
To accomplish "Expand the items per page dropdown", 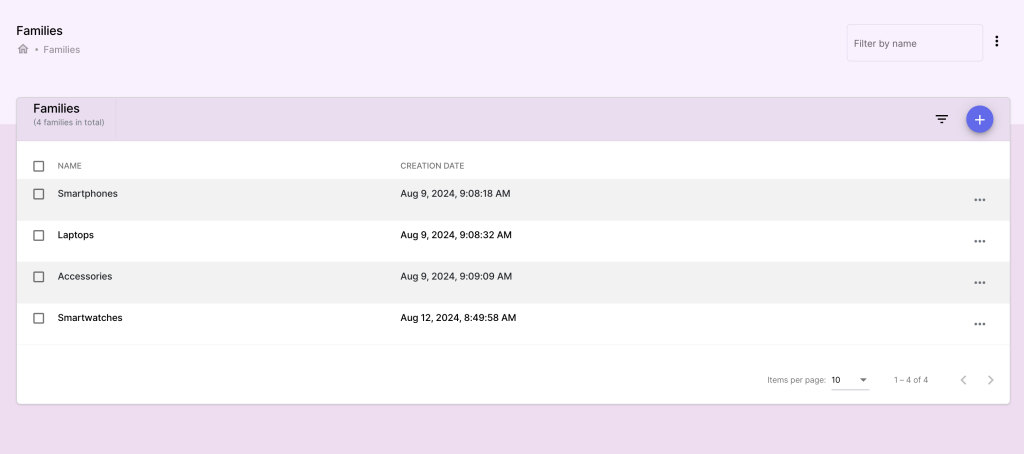I will (x=850, y=380).
